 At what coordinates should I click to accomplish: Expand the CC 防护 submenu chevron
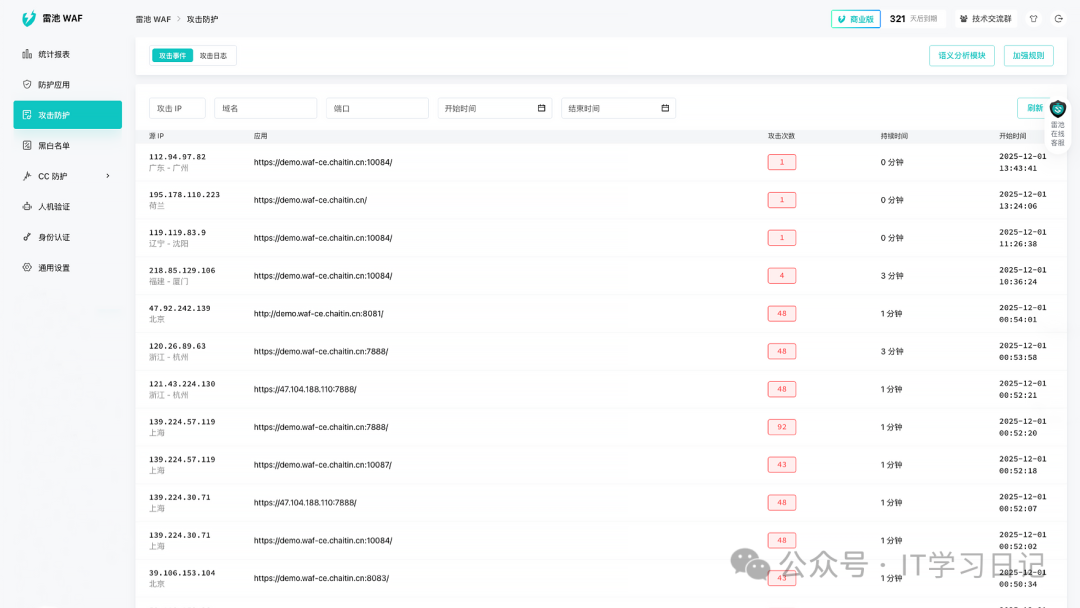pos(108,176)
